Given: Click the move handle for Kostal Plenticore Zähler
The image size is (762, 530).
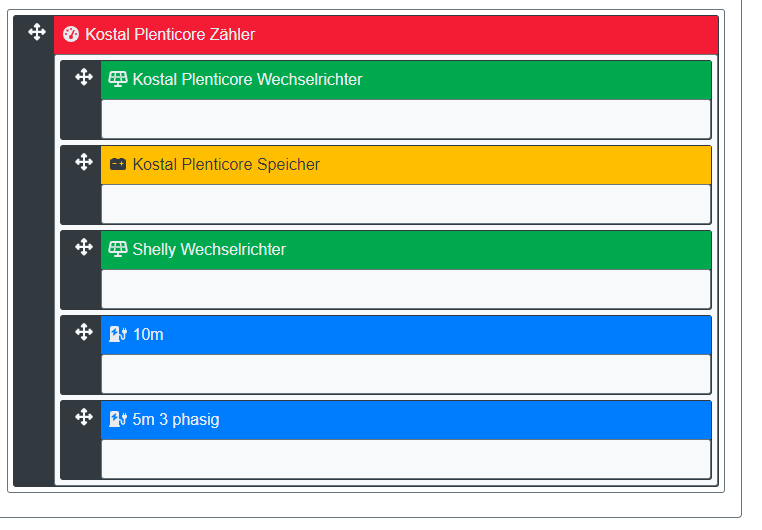Looking at the screenshot, I should [37, 33].
